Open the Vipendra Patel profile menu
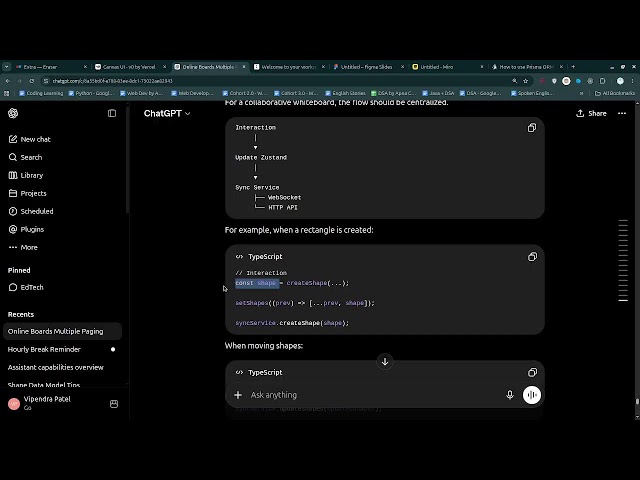This screenshot has width=640, height=480. click(47, 403)
